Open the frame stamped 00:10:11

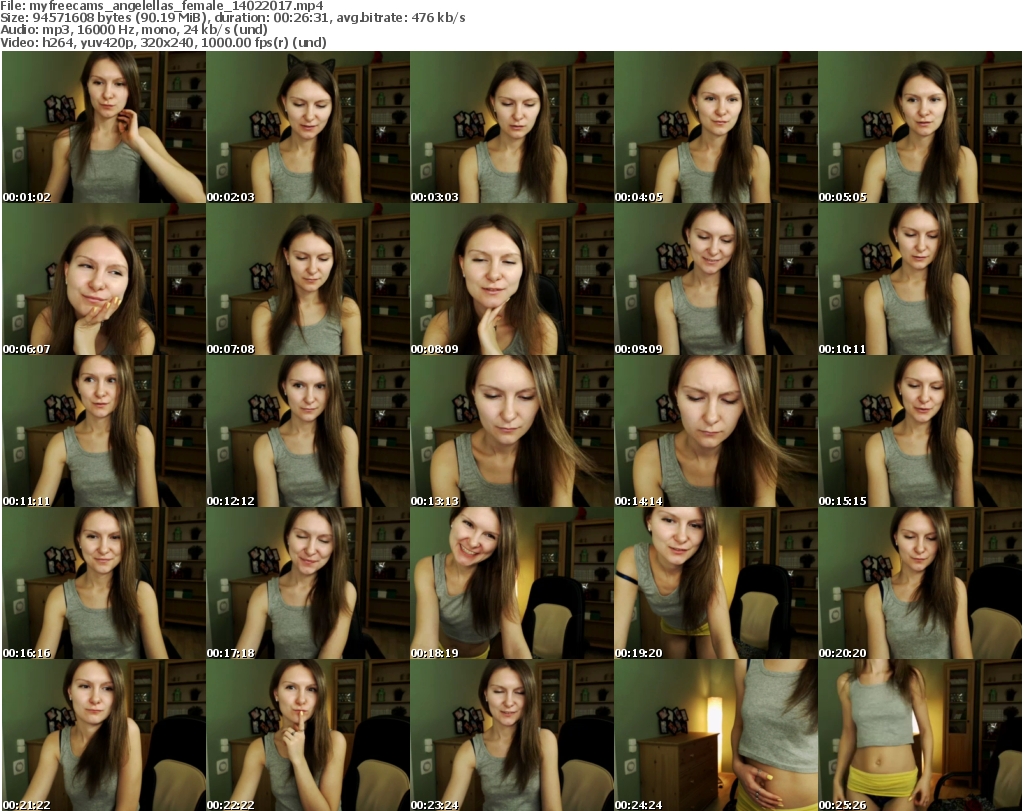(x=920, y=279)
